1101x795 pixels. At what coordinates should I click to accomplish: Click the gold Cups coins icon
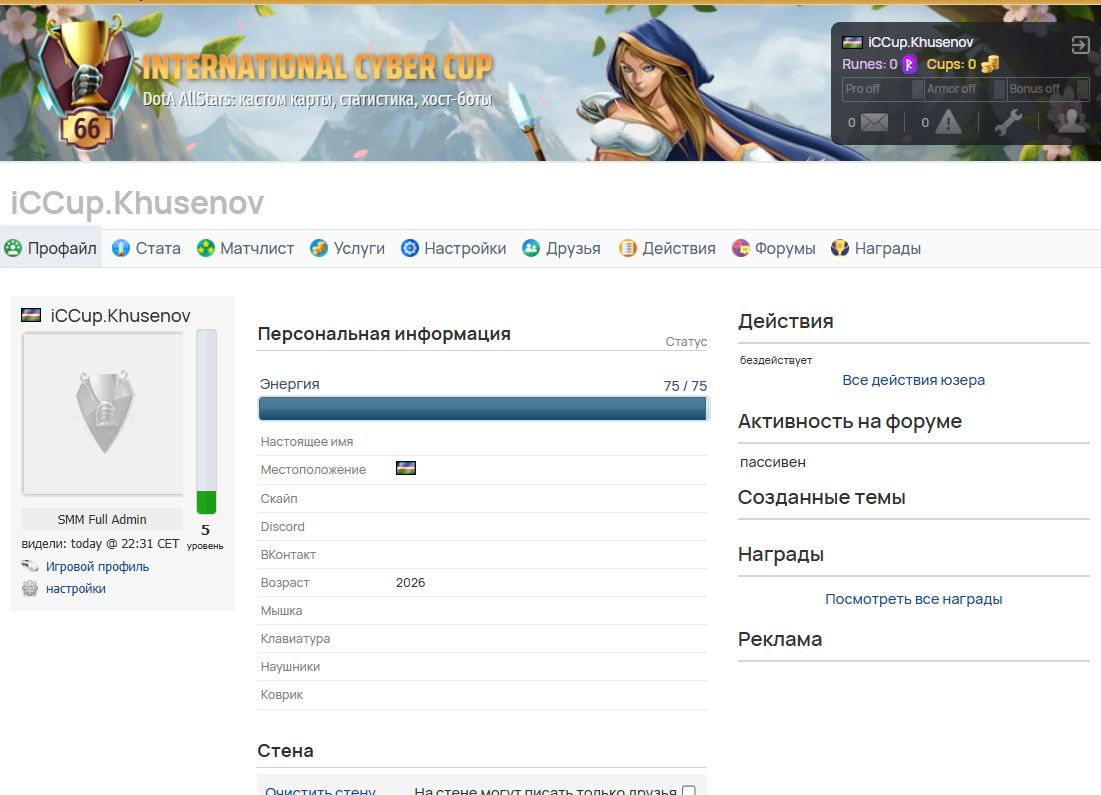pos(990,65)
